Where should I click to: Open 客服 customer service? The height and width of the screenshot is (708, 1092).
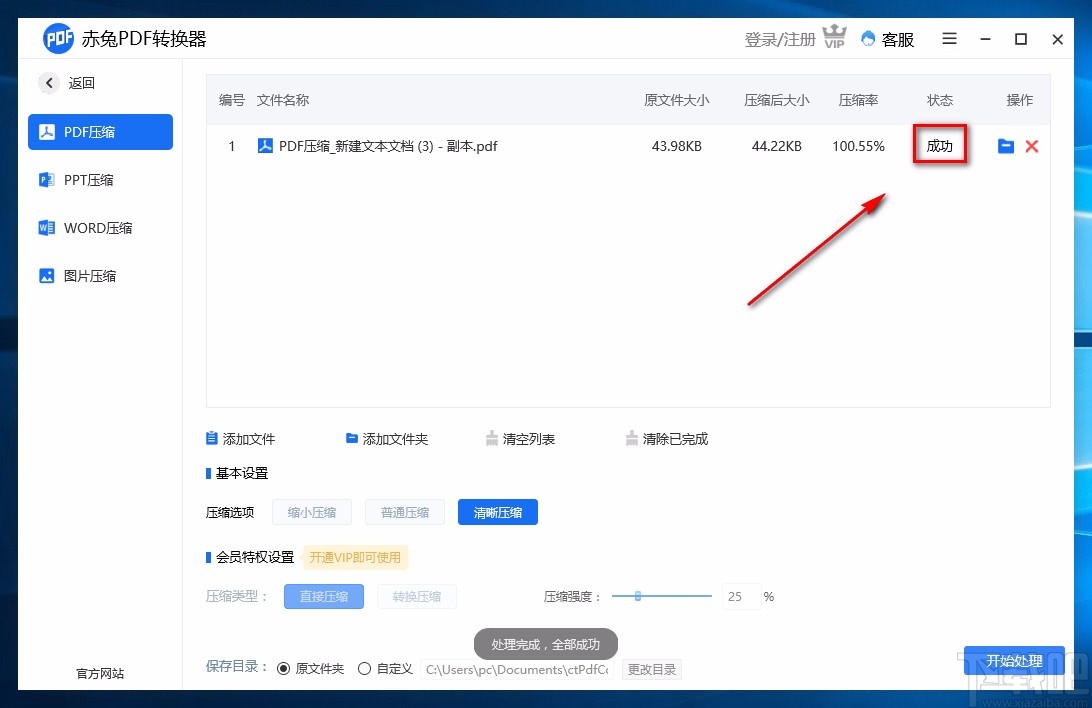pos(887,39)
